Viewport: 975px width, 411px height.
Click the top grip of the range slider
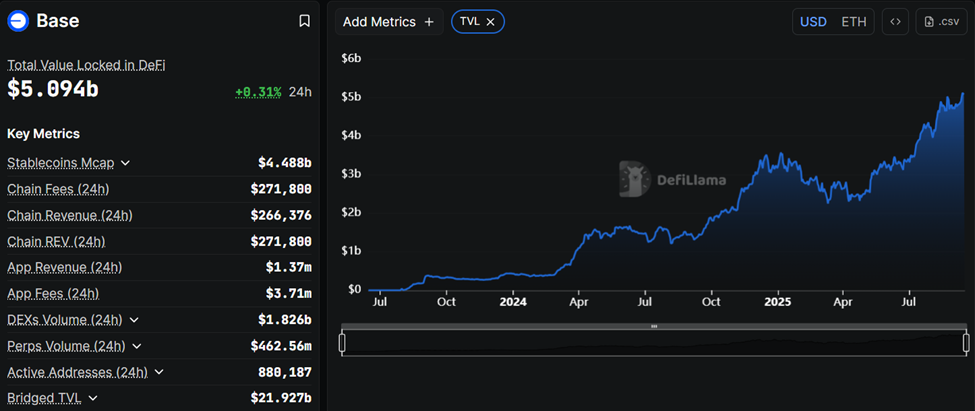pos(654,326)
